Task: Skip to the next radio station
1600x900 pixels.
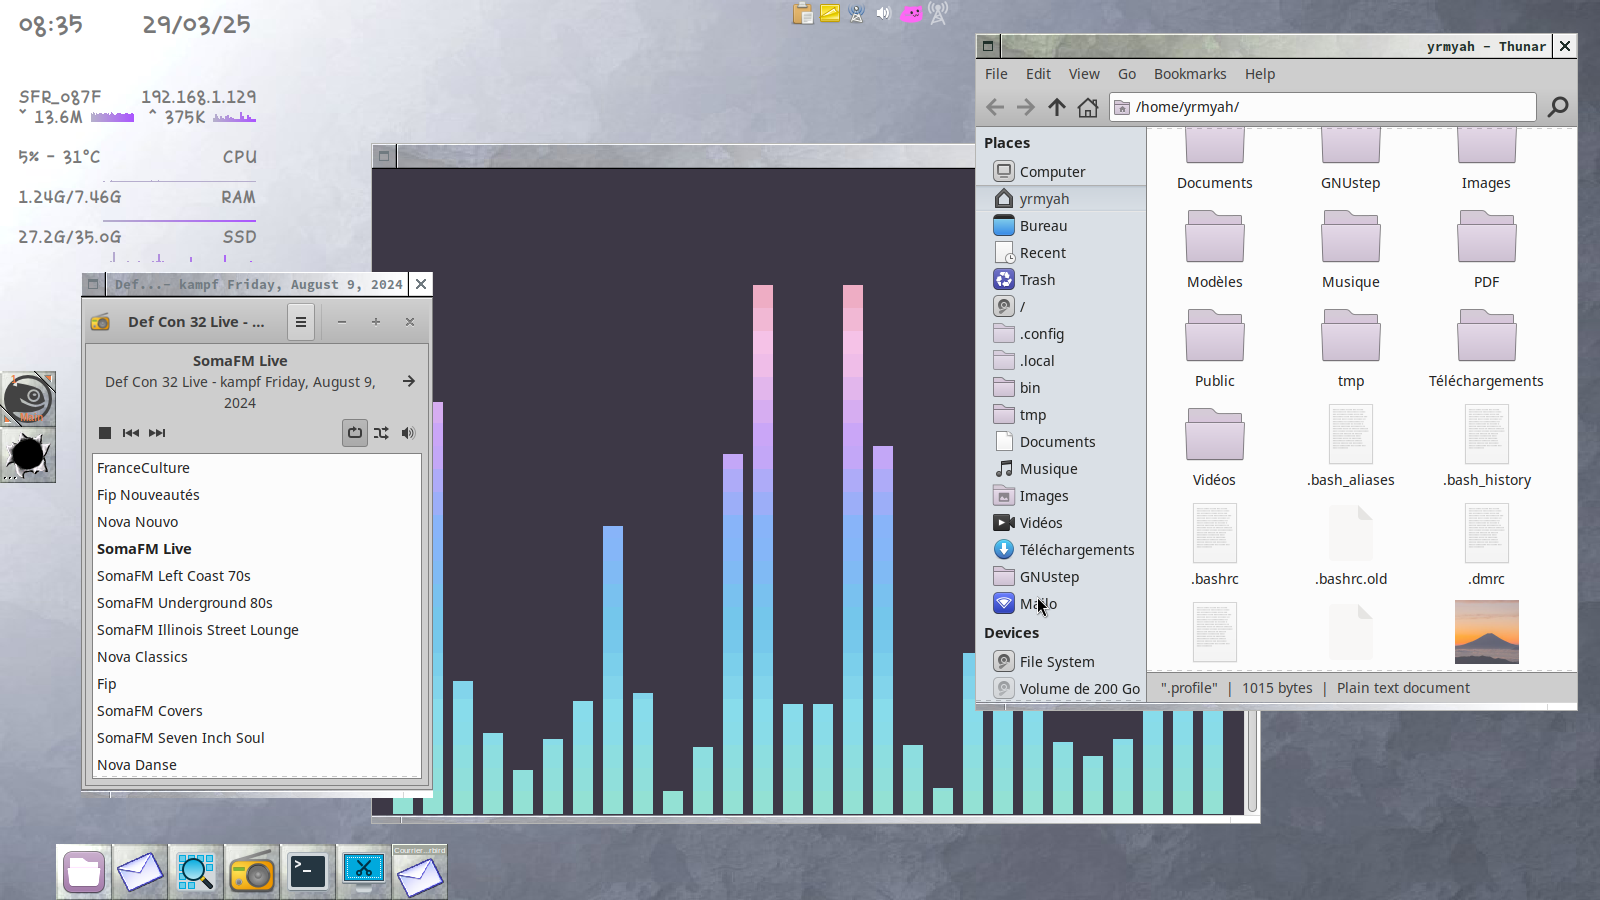Action: coord(157,433)
